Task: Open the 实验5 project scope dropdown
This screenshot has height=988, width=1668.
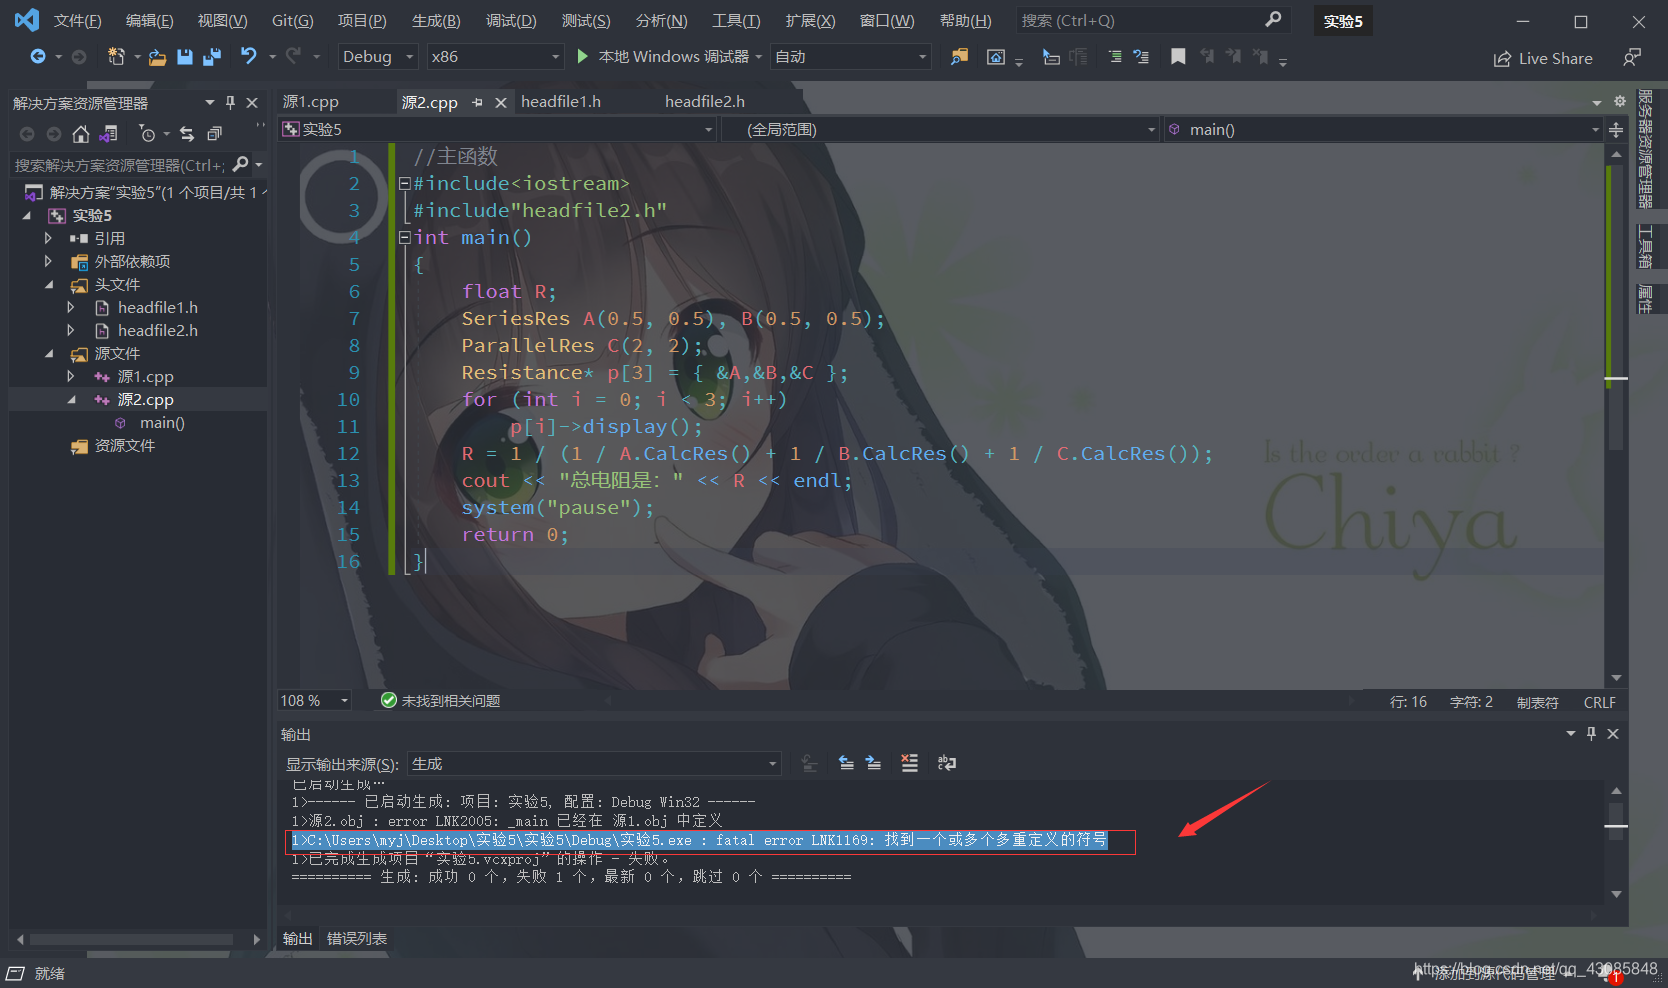Action: [497, 129]
